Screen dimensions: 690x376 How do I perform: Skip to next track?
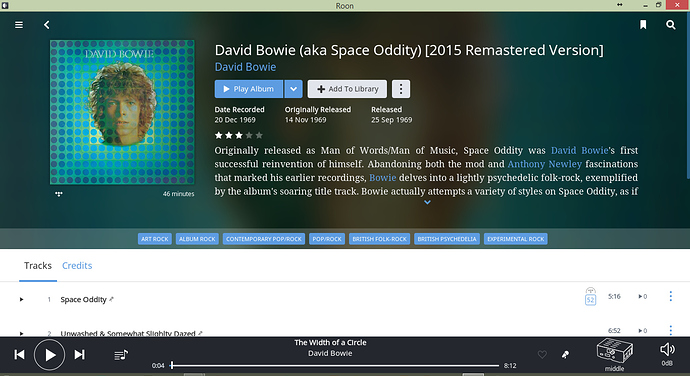coord(79,354)
